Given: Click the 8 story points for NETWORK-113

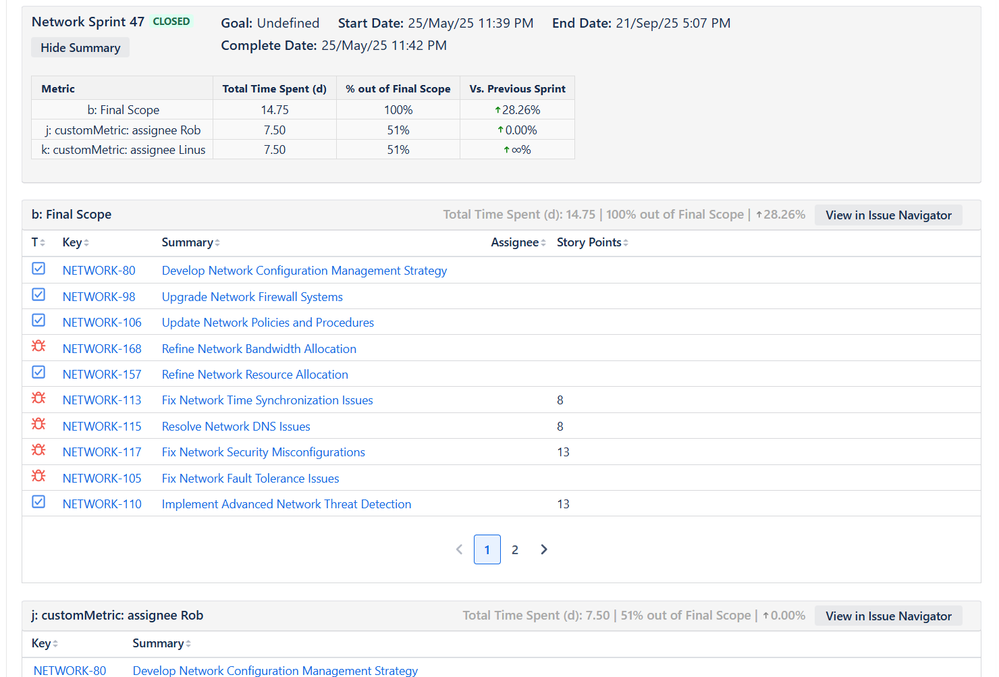Looking at the screenshot, I should tap(560, 400).
